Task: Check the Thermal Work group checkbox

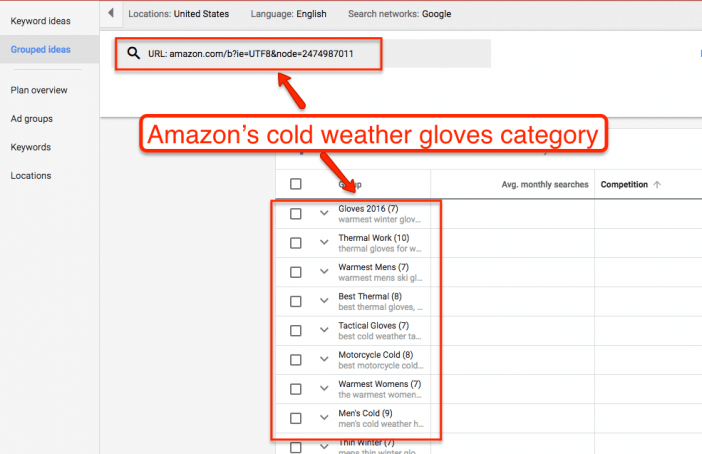Action: click(x=295, y=243)
